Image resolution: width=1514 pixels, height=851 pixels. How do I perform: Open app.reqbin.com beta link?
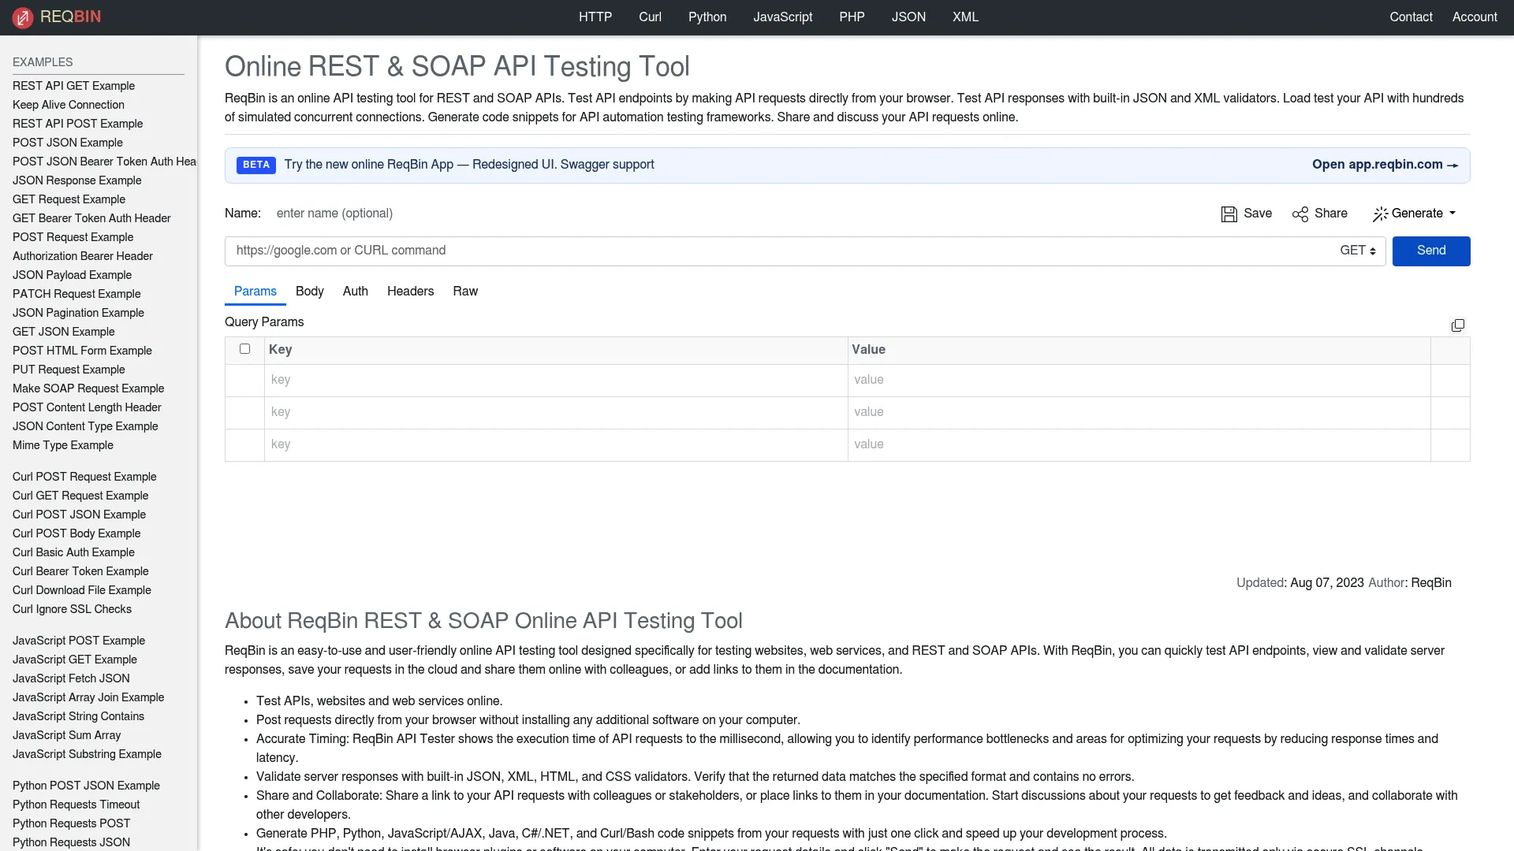[x=1385, y=165]
